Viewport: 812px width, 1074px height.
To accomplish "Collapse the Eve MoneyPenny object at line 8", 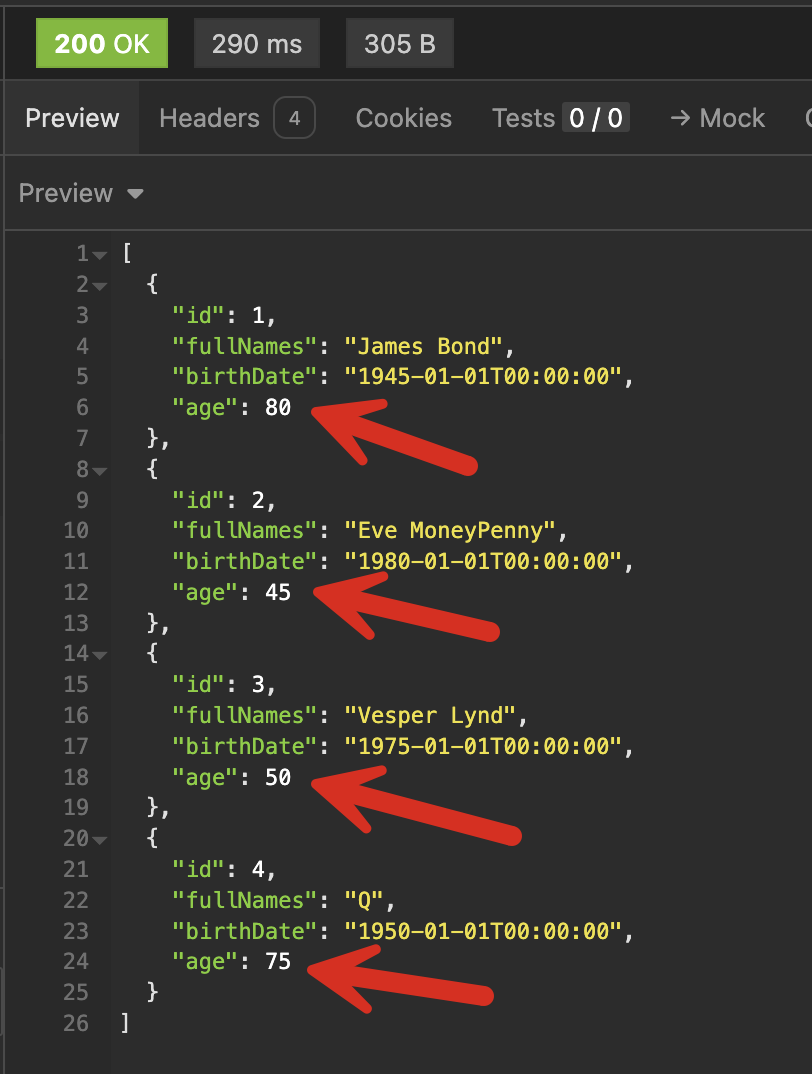I will click(x=99, y=471).
